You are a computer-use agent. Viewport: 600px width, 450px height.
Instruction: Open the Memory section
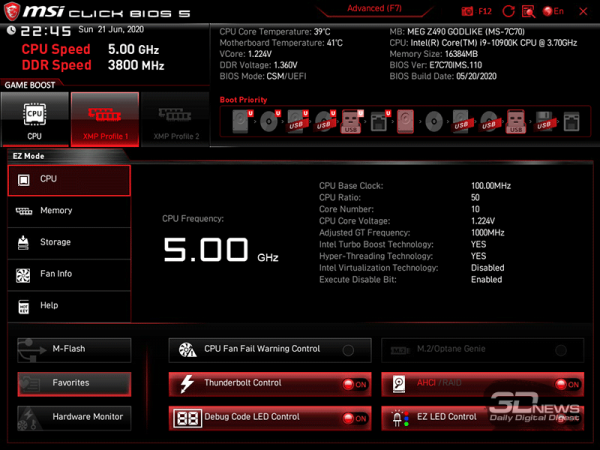(68, 211)
